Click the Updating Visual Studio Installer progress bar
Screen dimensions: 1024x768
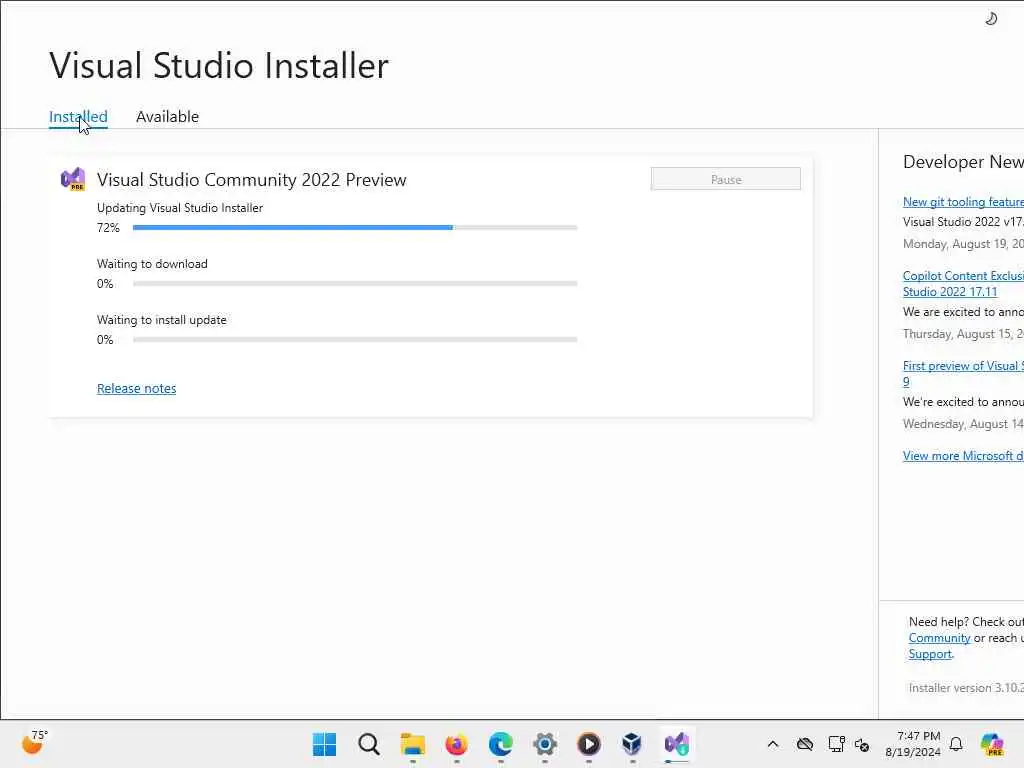tap(355, 227)
